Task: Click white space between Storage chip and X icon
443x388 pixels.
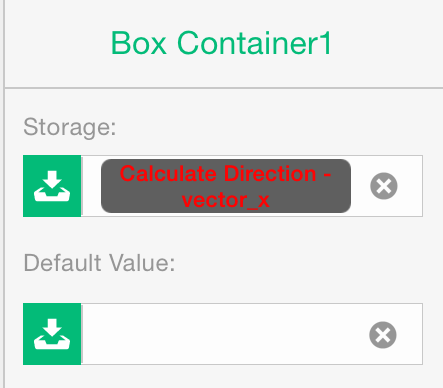Action: (x=360, y=186)
